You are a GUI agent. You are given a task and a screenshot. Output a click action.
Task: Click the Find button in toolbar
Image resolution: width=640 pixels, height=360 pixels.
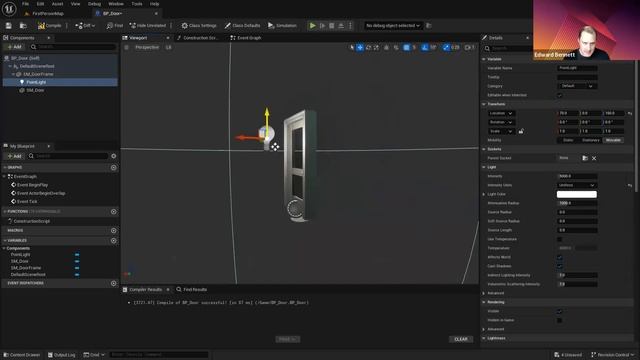pyautogui.click(x=115, y=26)
